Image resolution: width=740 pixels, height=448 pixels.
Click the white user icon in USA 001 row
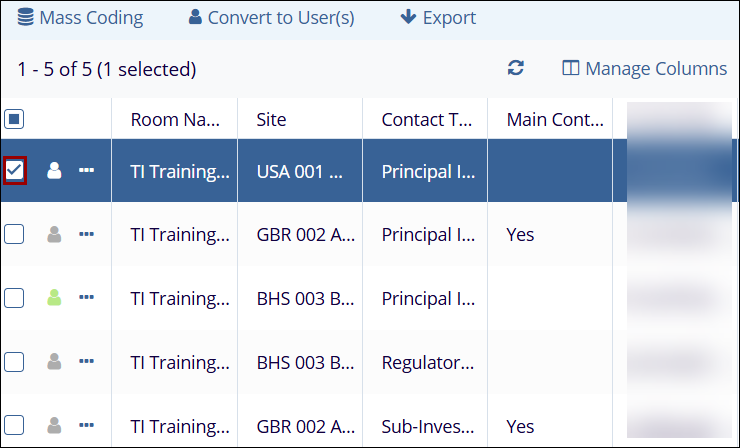pyautogui.click(x=55, y=171)
